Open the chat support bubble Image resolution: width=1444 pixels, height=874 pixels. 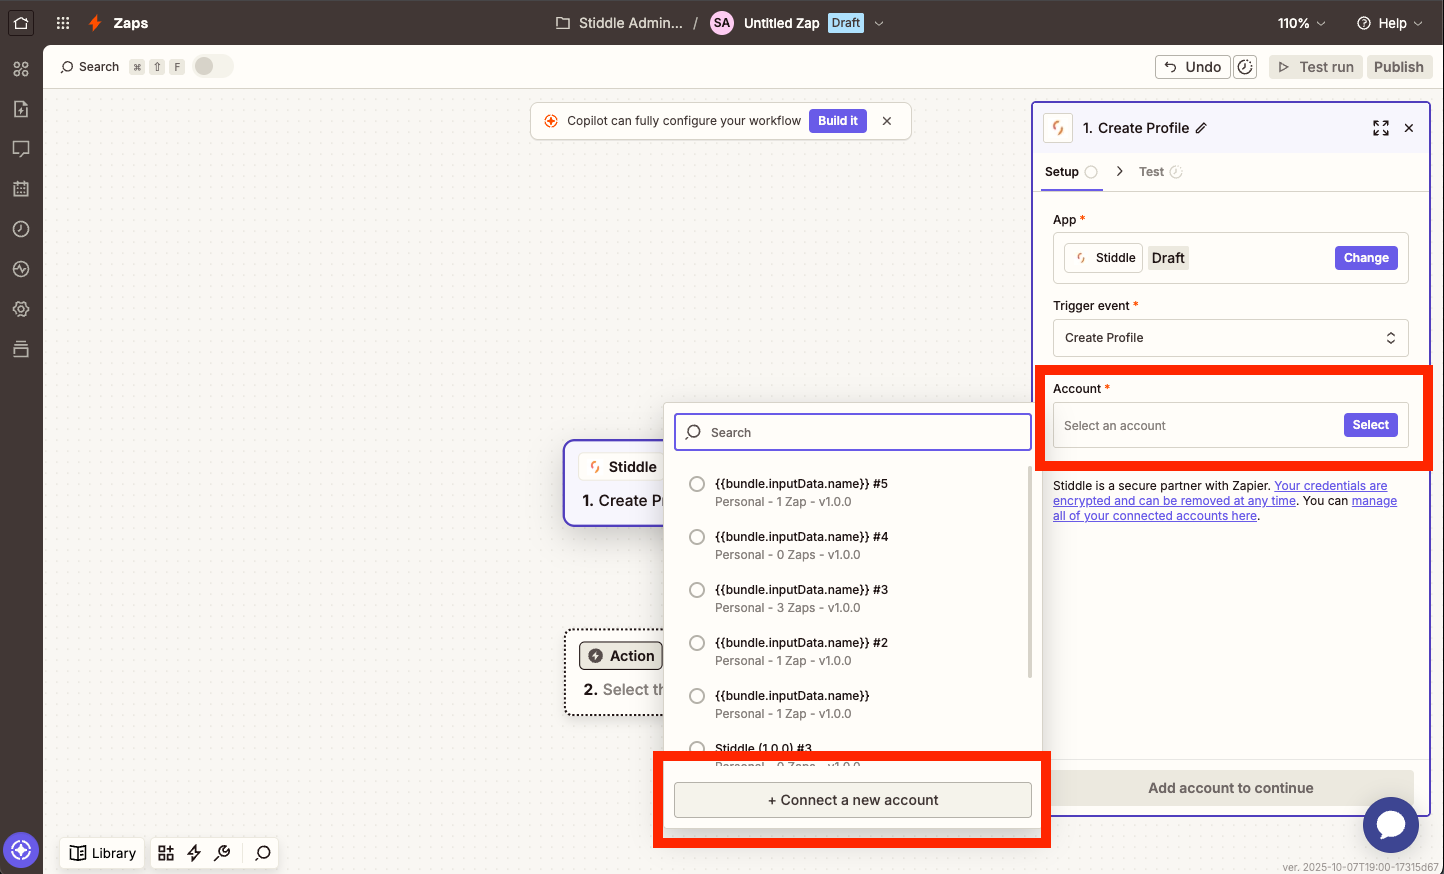click(1390, 825)
